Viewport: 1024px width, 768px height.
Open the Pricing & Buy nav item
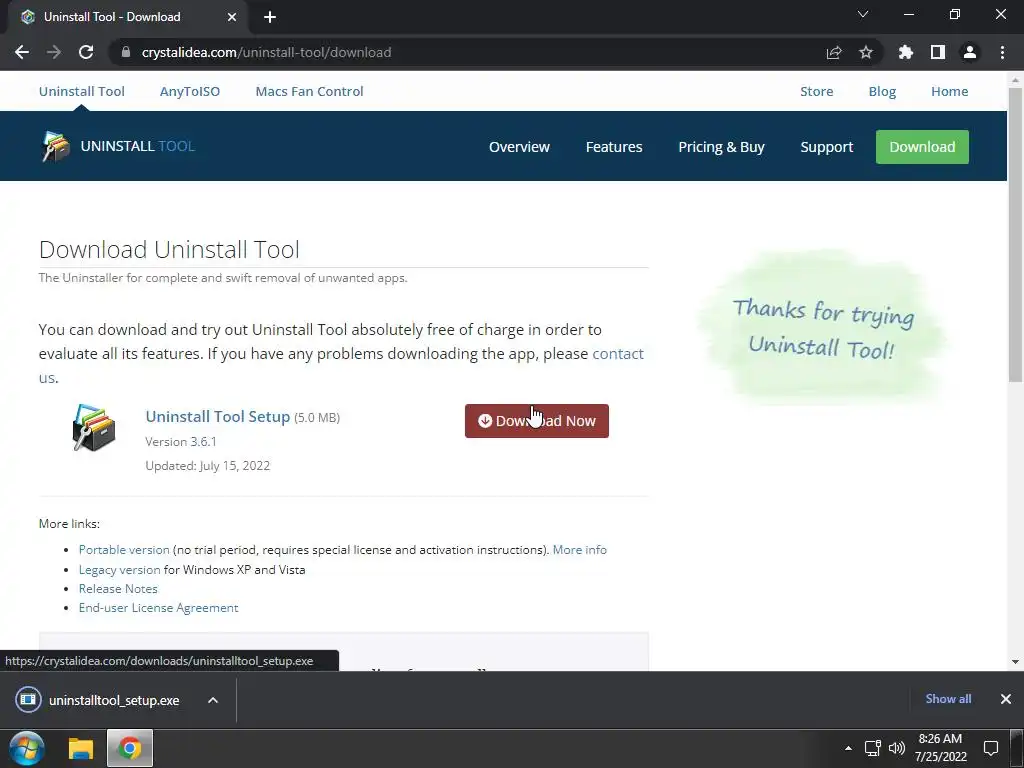pyautogui.click(x=721, y=147)
